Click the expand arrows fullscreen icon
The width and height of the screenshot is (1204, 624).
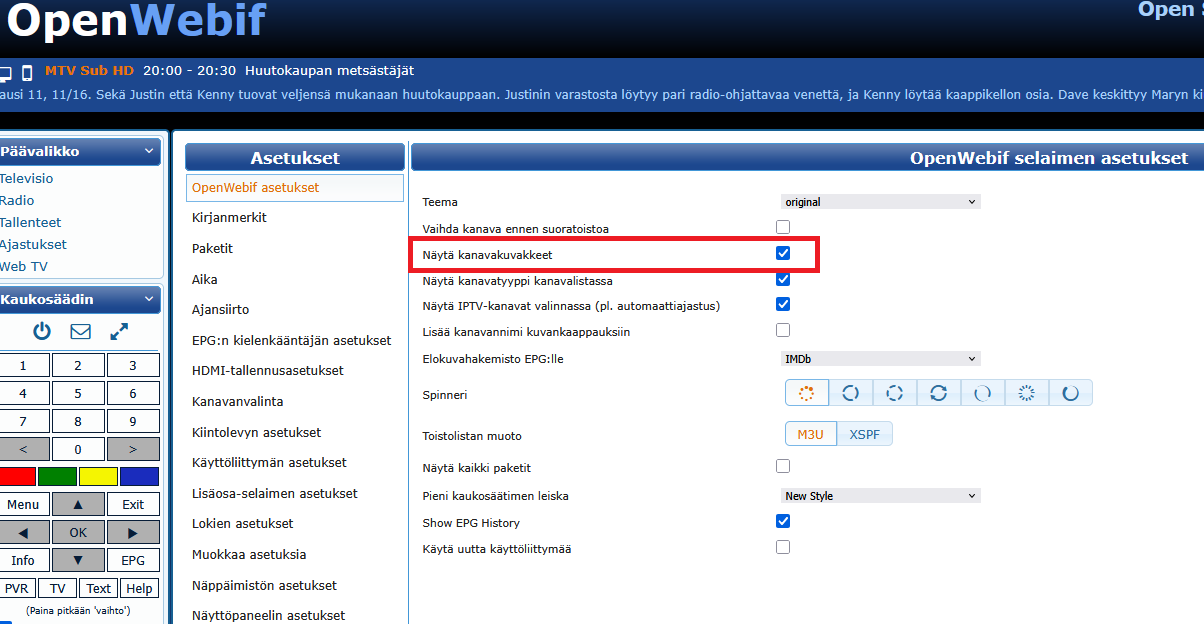(x=119, y=331)
